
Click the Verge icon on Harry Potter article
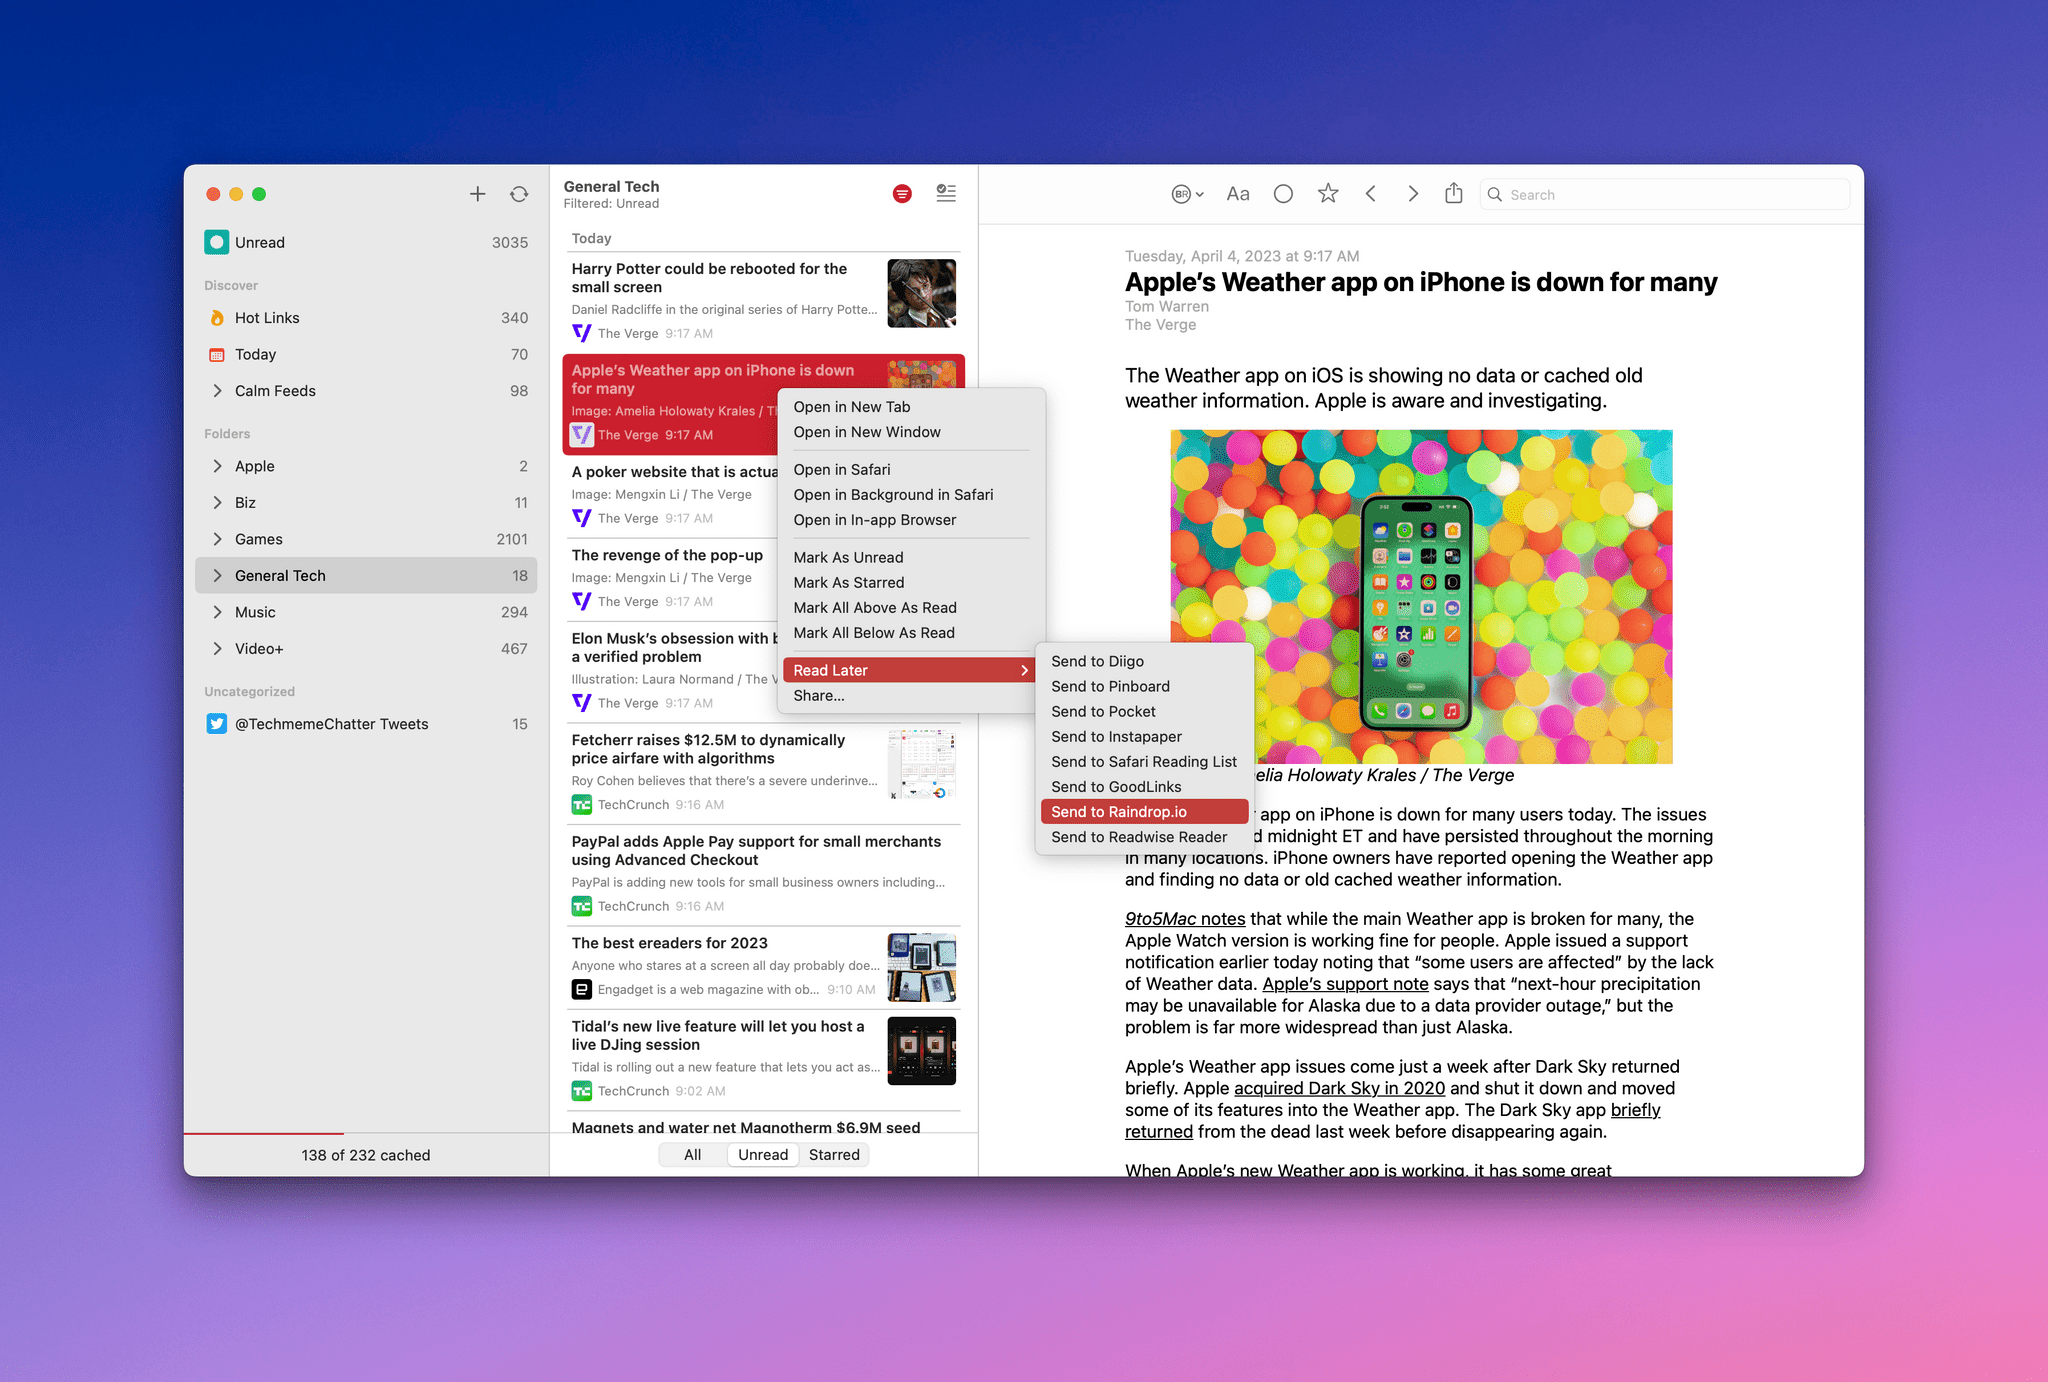[x=582, y=333]
